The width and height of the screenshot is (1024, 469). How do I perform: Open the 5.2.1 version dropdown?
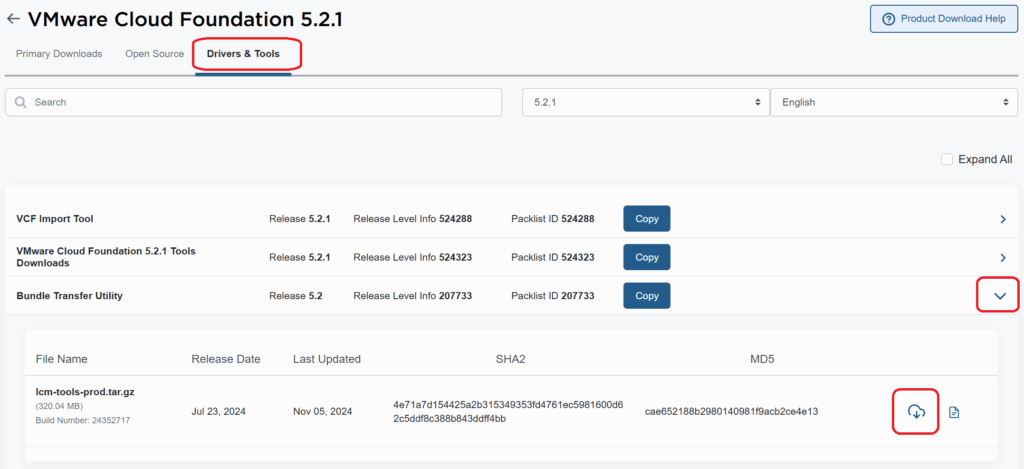(x=644, y=102)
